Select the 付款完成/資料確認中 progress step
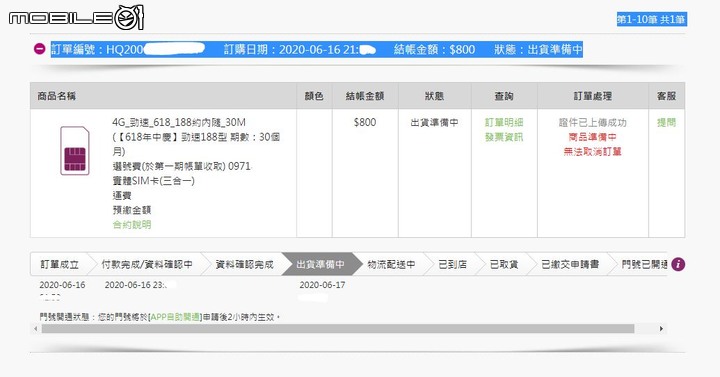The width and height of the screenshot is (720, 377). 146,264
